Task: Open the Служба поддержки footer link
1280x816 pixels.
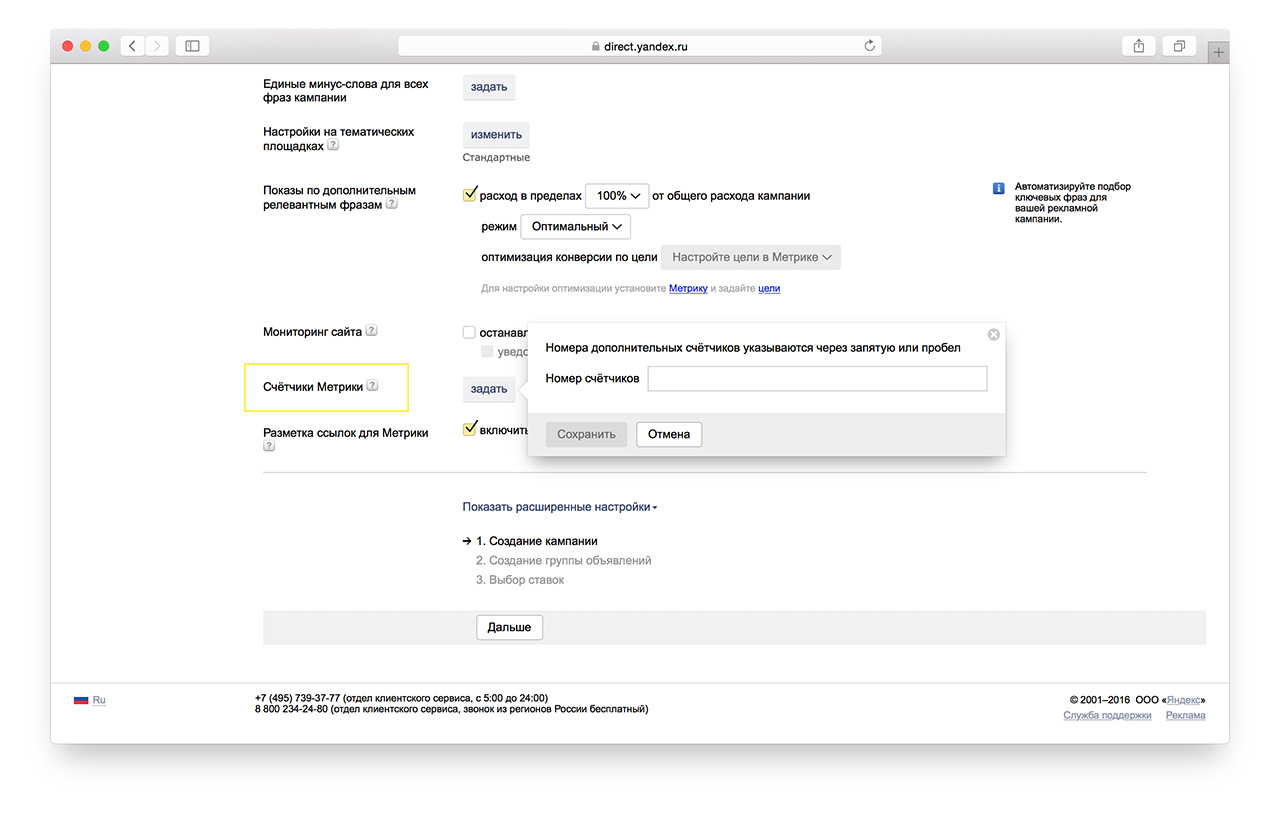Action: (1107, 715)
